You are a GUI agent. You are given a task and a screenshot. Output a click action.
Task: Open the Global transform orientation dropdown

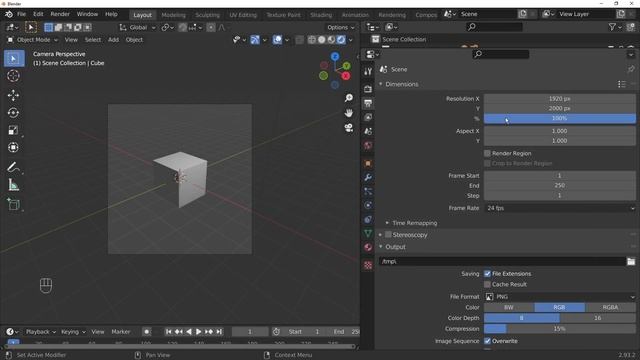pos(138,27)
